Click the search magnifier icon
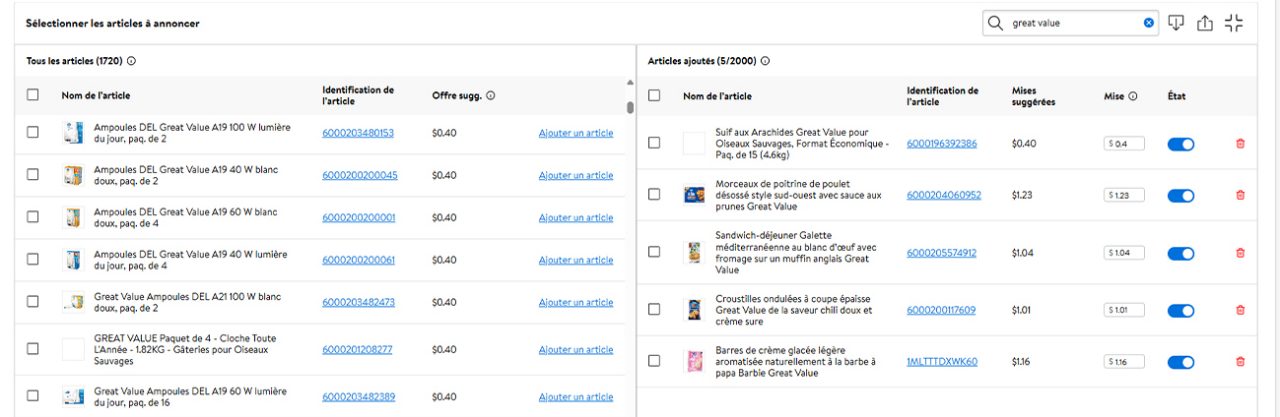Image resolution: width=1280 pixels, height=417 pixels. pos(996,23)
